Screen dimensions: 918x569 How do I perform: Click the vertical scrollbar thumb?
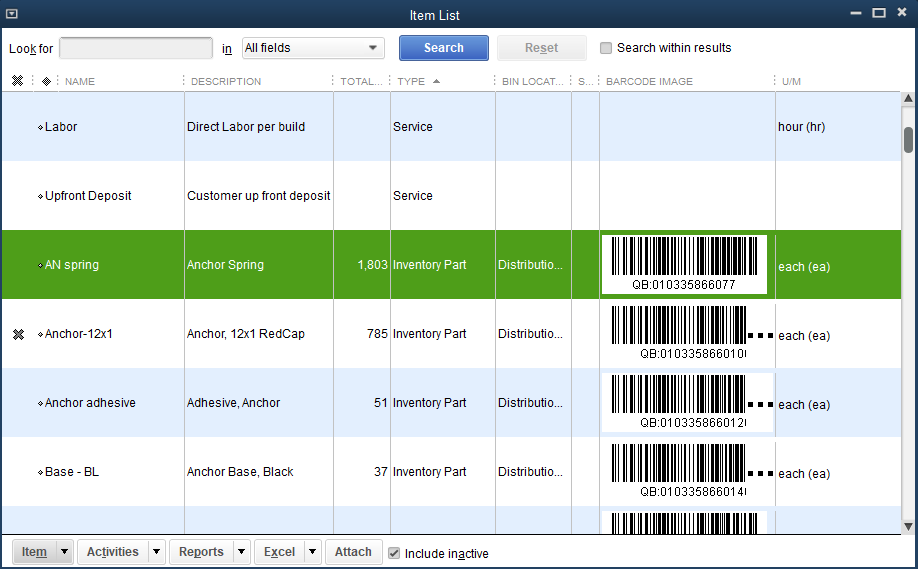908,139
